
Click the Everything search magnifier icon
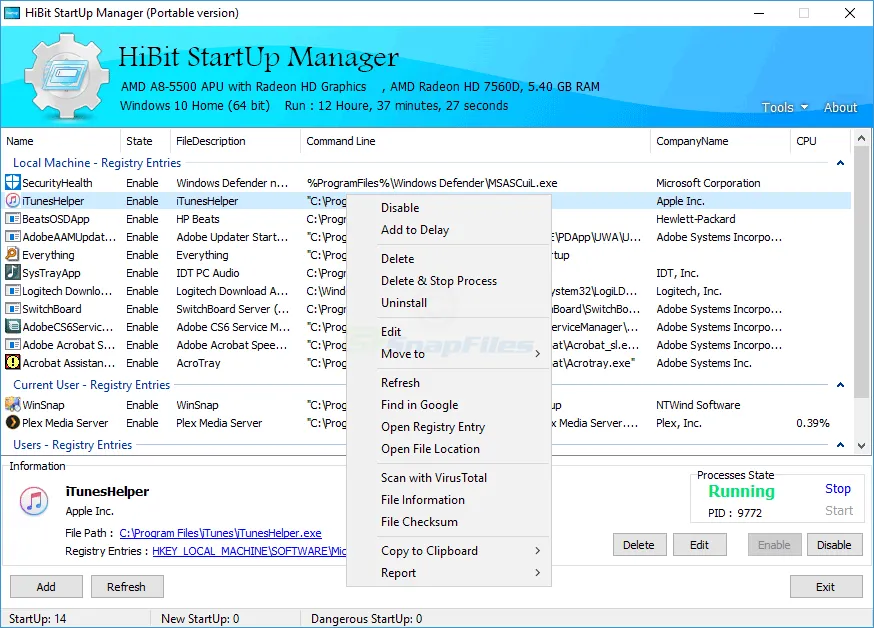point(12,255)
